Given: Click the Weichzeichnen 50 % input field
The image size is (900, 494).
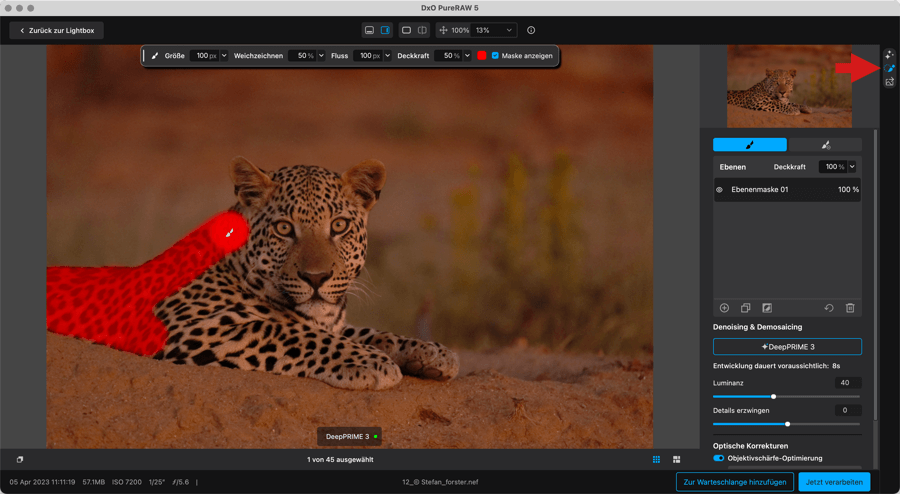Looking at the screenshot, I should click(x=302, y=56).
